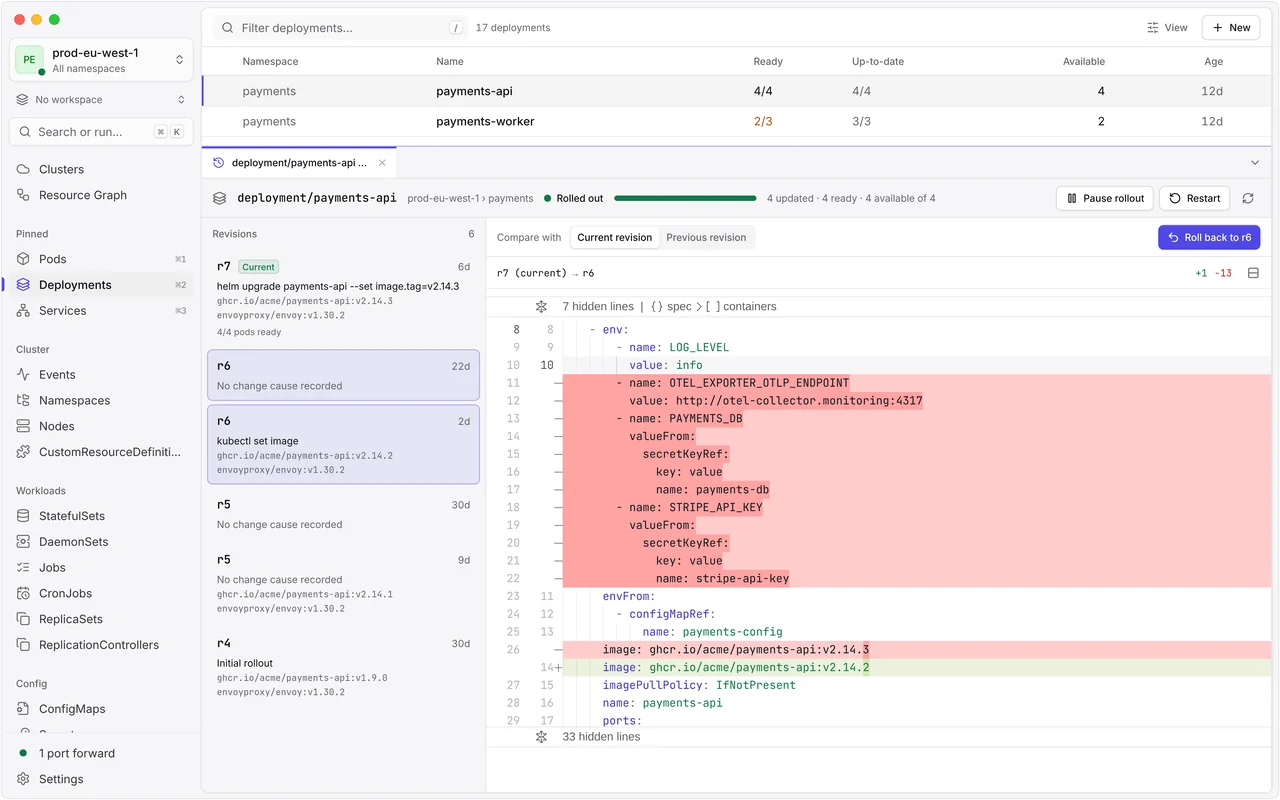The width and height of the screenshot is (1280, 800).
Task: Select r5 revision from 9d ago
Action: 343,583
